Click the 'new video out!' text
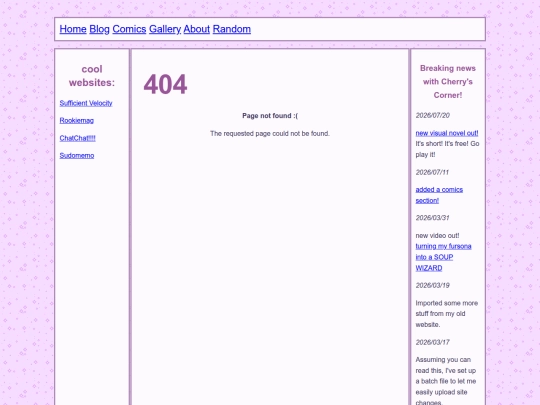This screenshot has width=540, height=405. coord(437,236)
